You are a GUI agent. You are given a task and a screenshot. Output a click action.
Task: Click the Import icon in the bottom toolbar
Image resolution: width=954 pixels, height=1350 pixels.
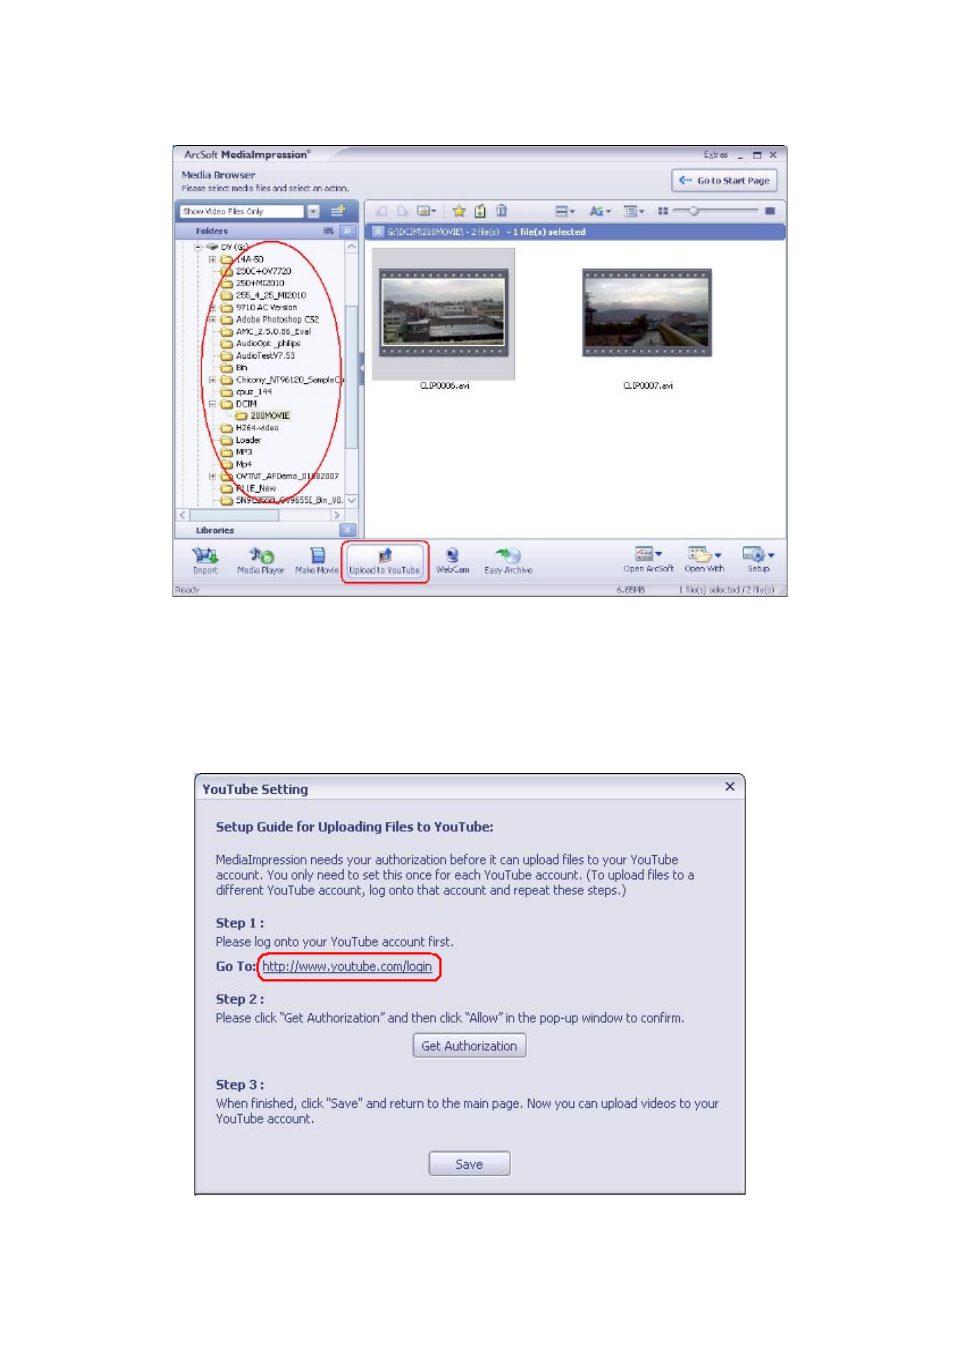[x=205, y=561]
